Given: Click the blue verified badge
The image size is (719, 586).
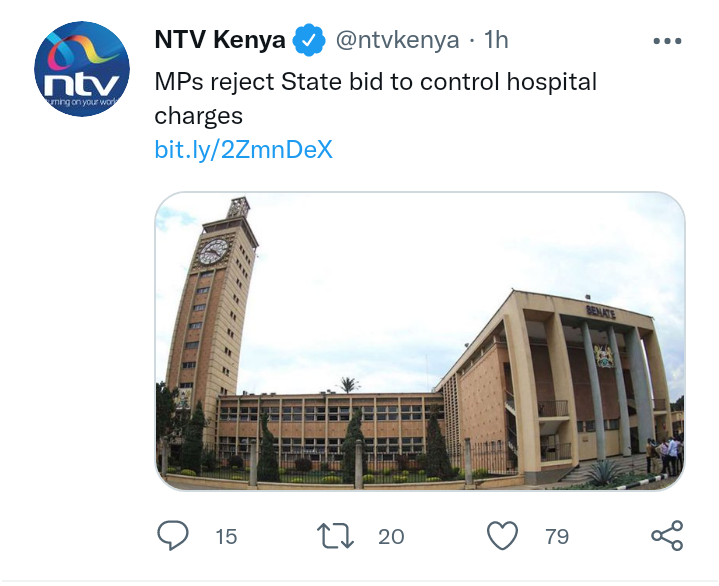Looking at the screenshot, I should point(309,40).
